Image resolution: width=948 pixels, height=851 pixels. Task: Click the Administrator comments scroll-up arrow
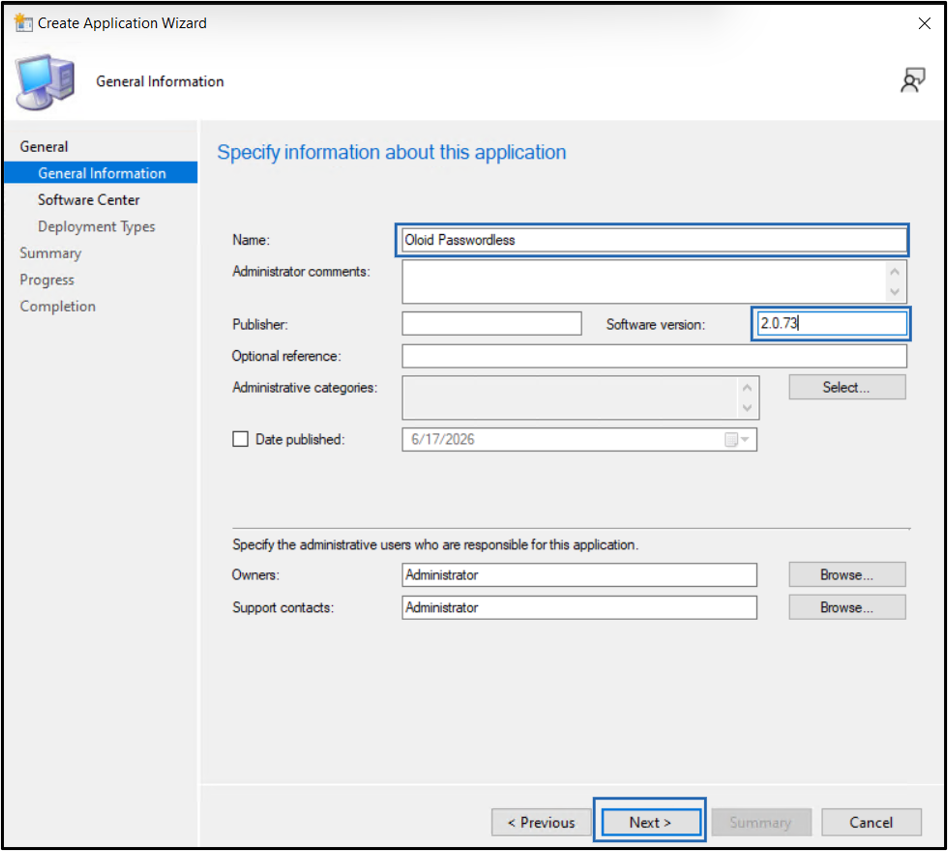(895, 271)
